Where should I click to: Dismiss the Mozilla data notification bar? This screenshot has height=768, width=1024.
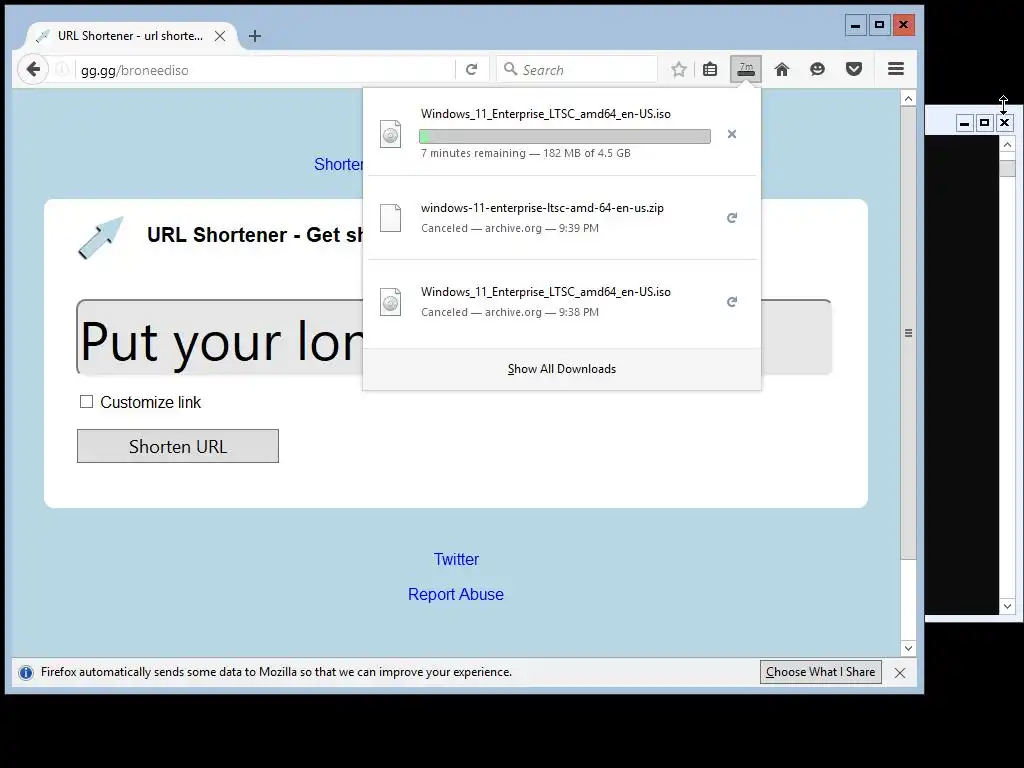[900, 673]
